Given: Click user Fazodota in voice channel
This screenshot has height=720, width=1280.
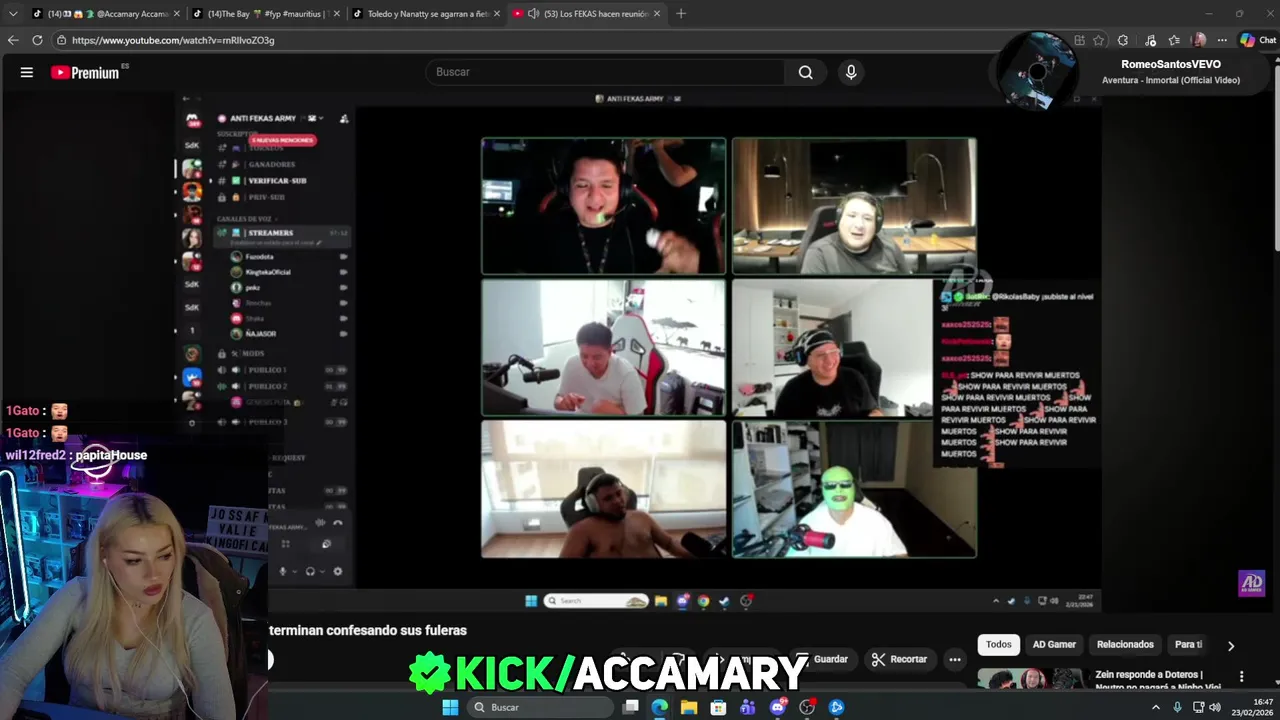Looking at the screenshot, I should [x=259, y=257].
